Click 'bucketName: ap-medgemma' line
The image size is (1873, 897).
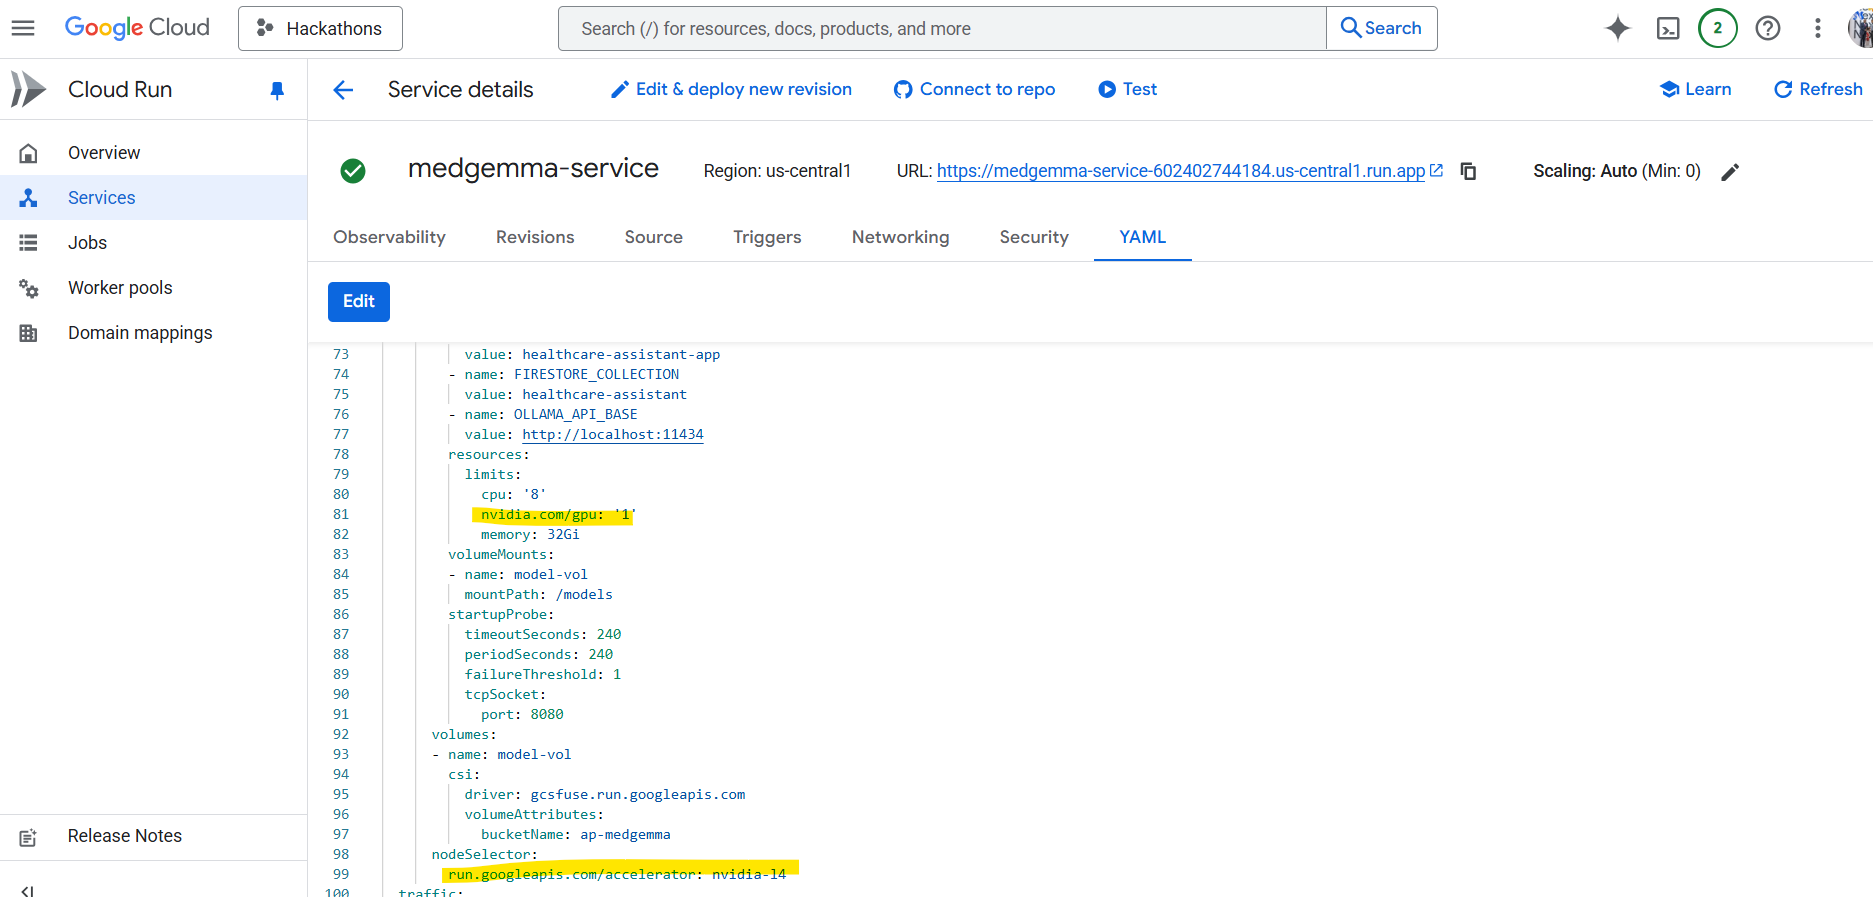click(575, 834)
